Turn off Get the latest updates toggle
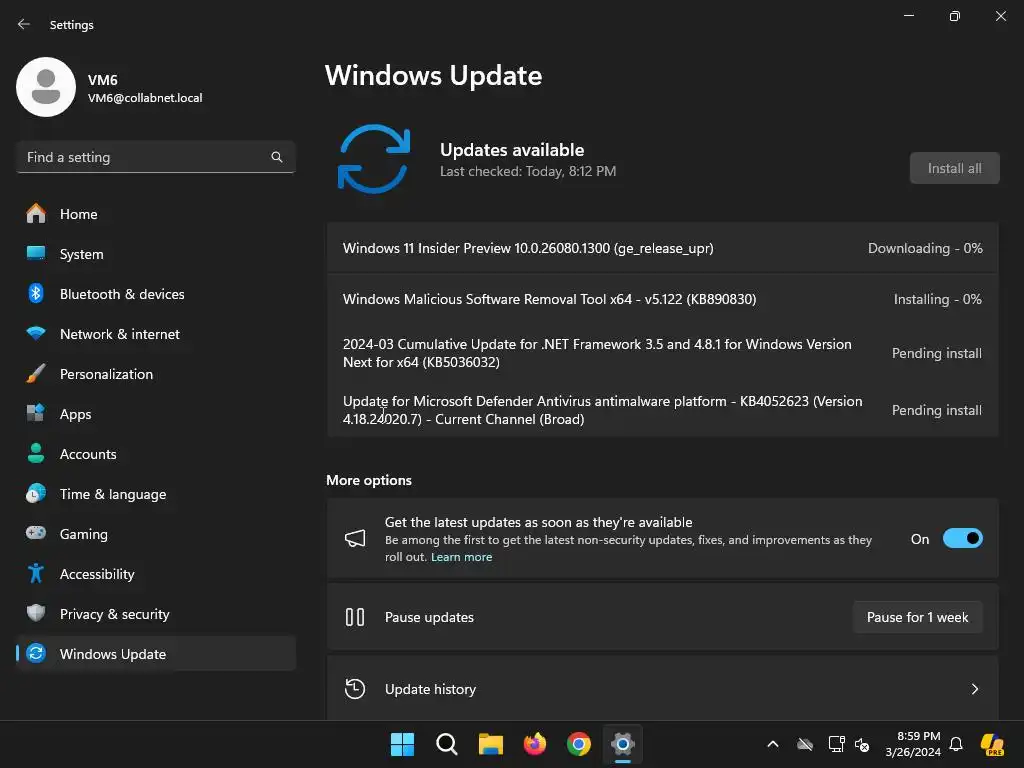The height and width of the screenshot is (768, 1024). click(963, 538)
